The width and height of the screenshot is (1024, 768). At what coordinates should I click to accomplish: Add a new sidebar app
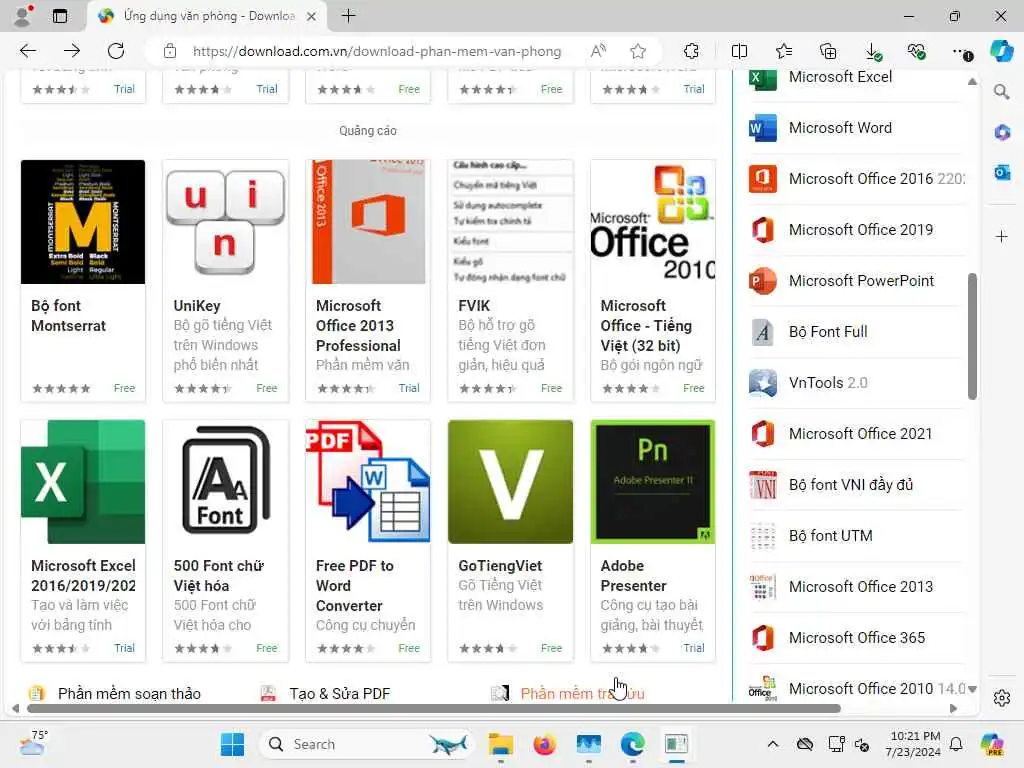pos(1002,236)
